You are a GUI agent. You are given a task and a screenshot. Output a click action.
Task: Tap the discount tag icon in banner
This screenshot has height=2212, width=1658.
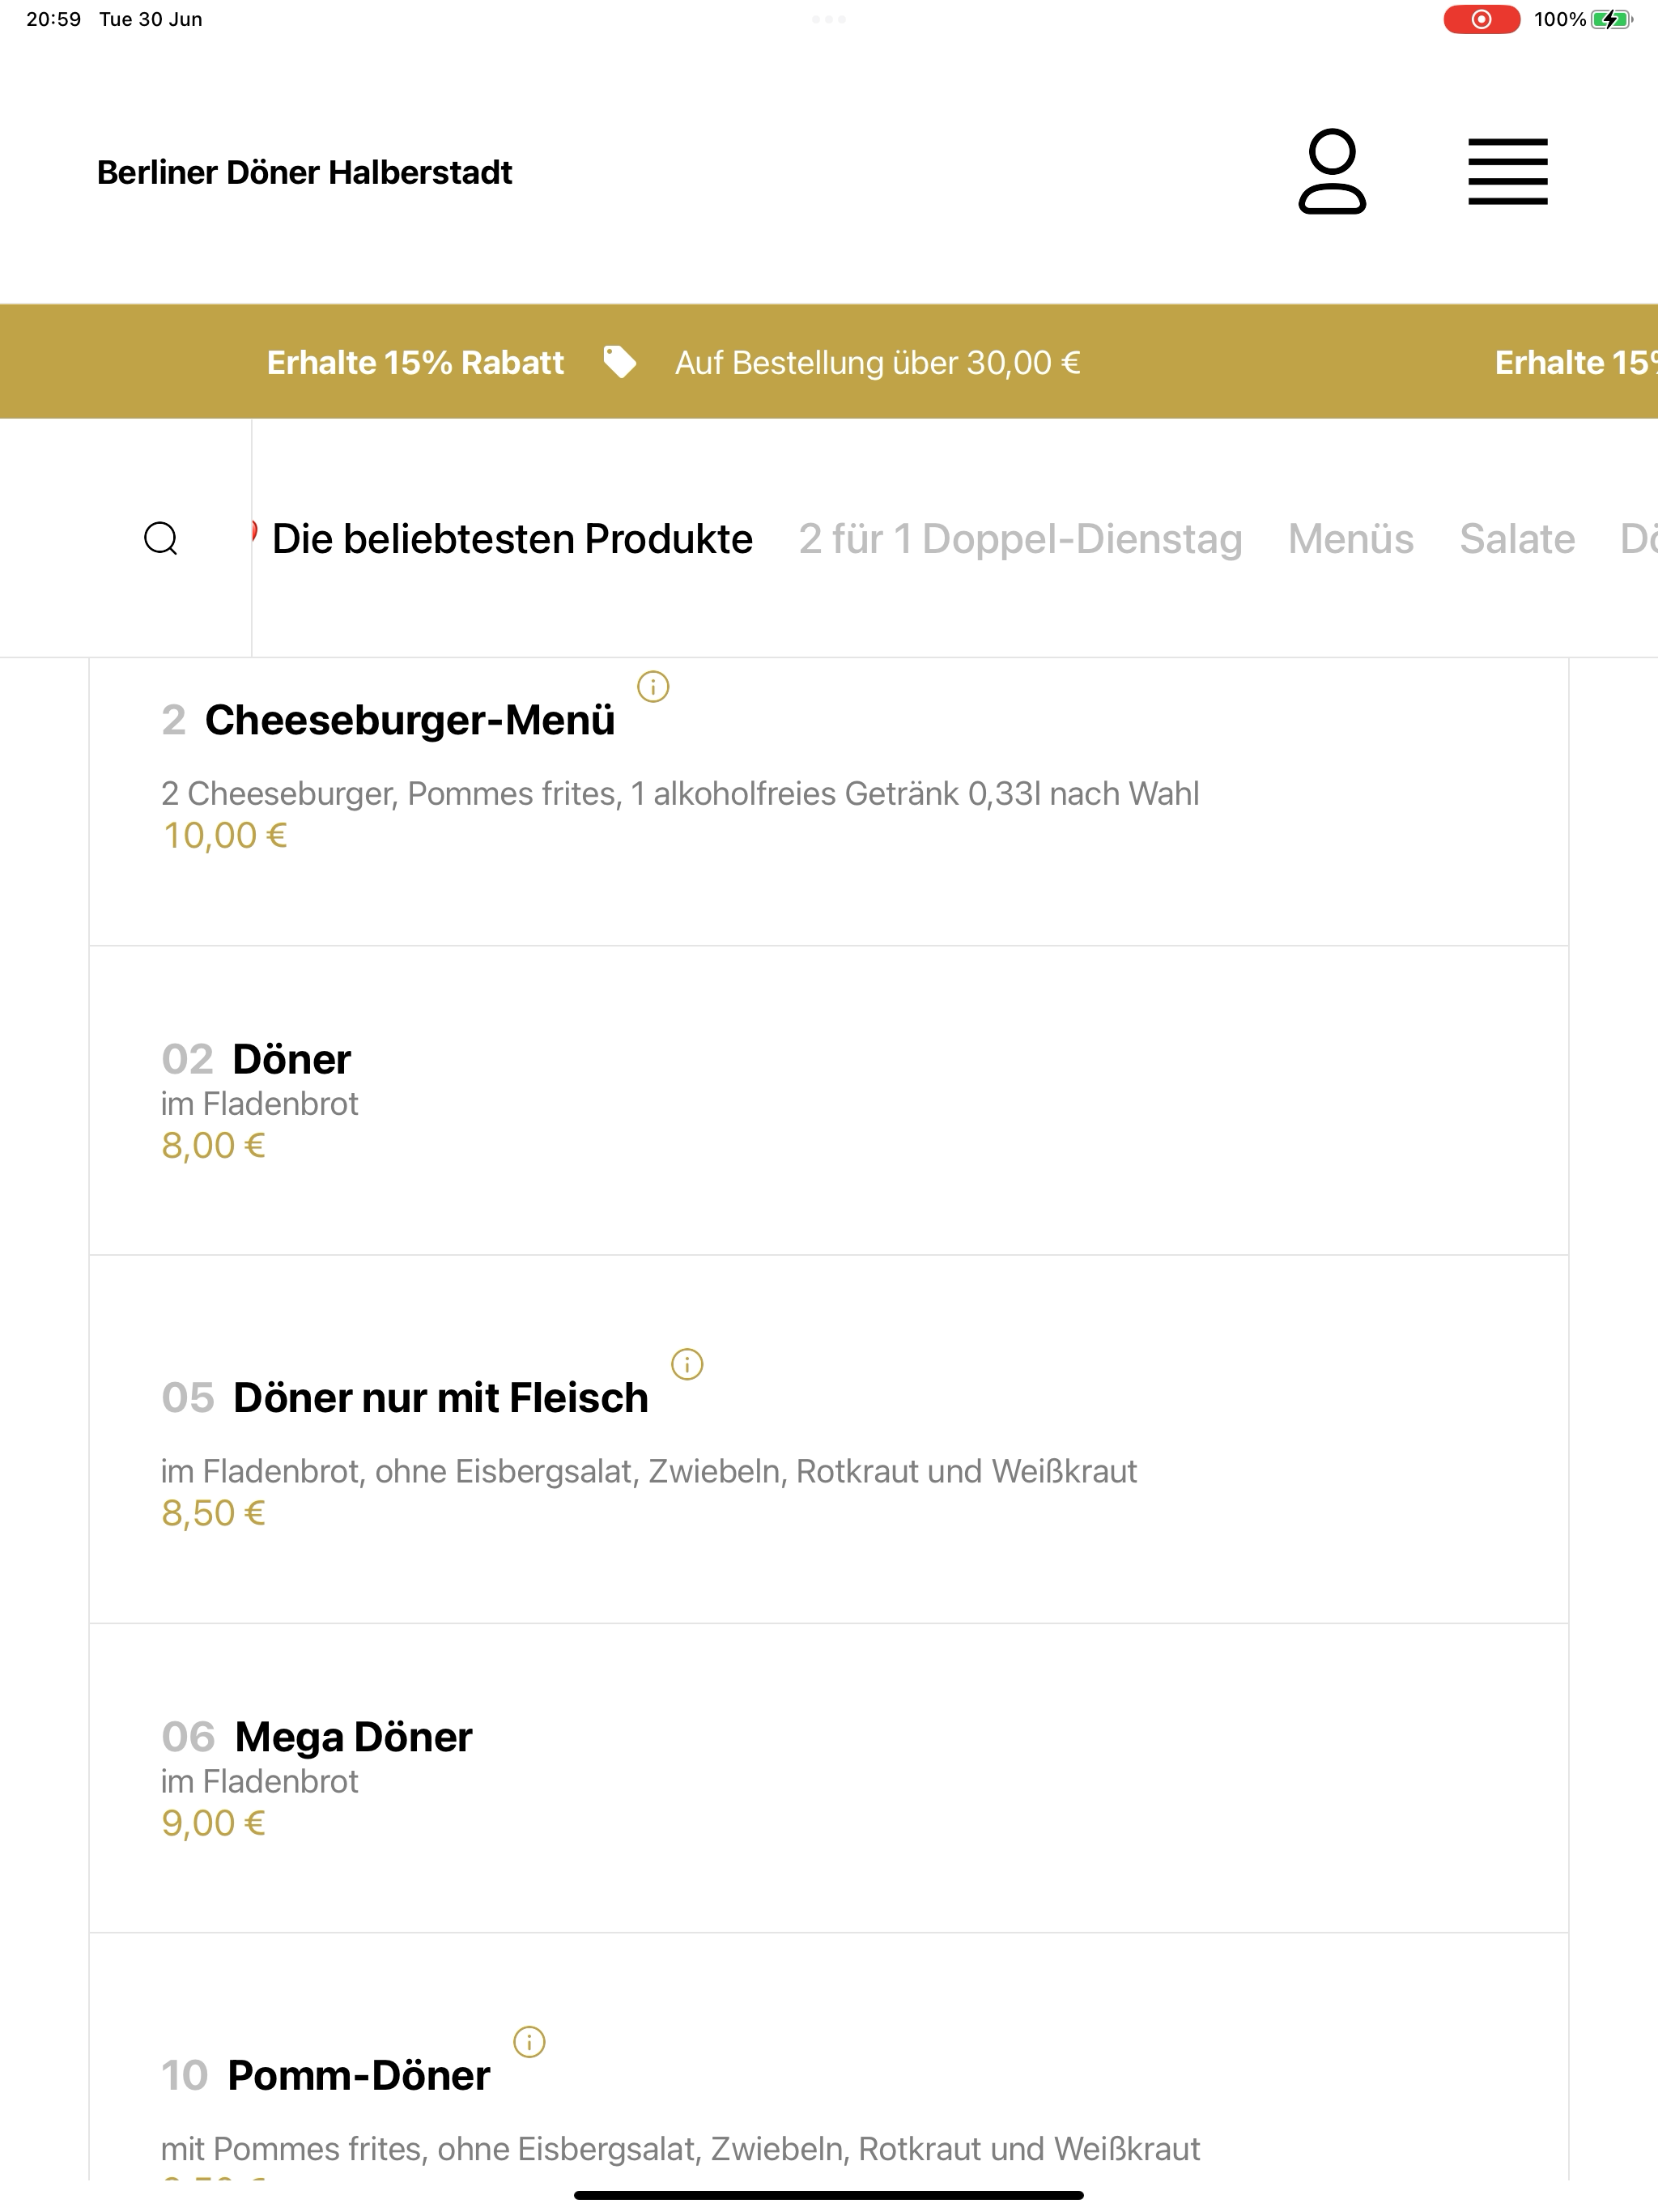[620, 362]
